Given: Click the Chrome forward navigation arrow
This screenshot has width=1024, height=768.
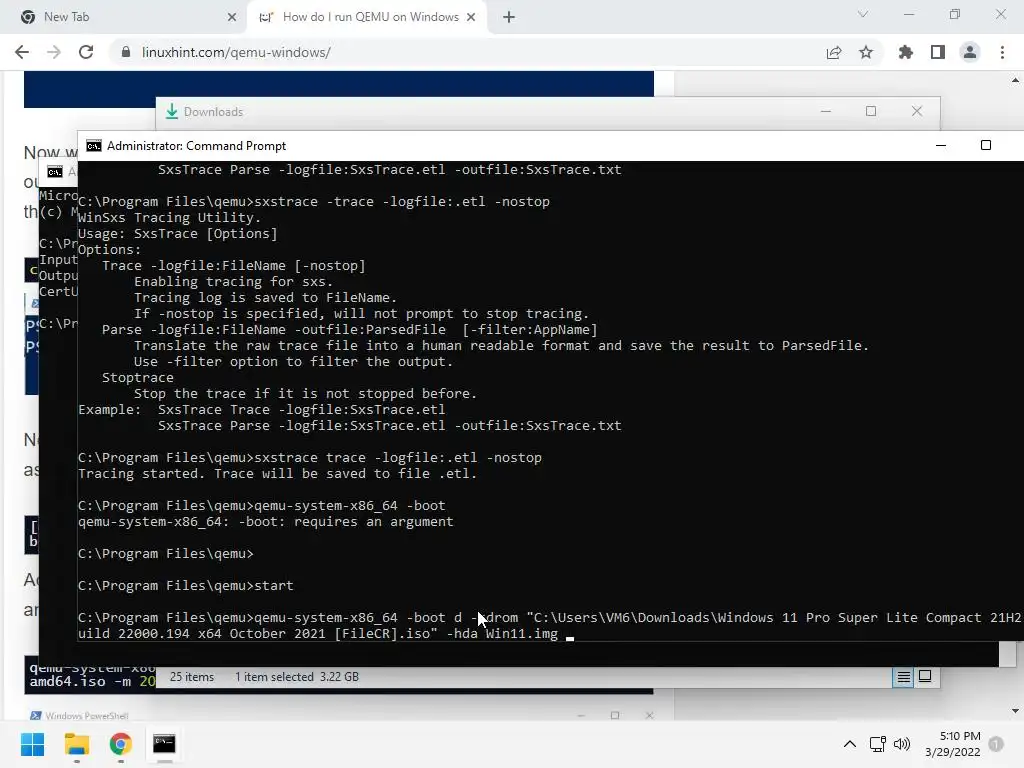Looking at the screenshot, I should (x=54, y=52).
